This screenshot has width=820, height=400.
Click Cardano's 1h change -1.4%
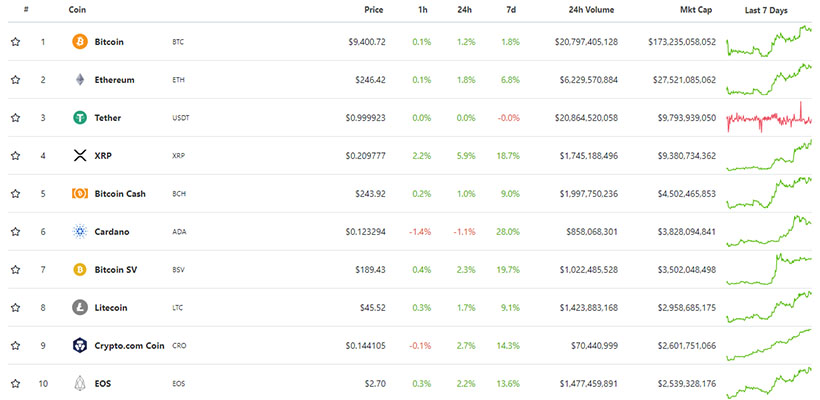click(x=420, y=232)
